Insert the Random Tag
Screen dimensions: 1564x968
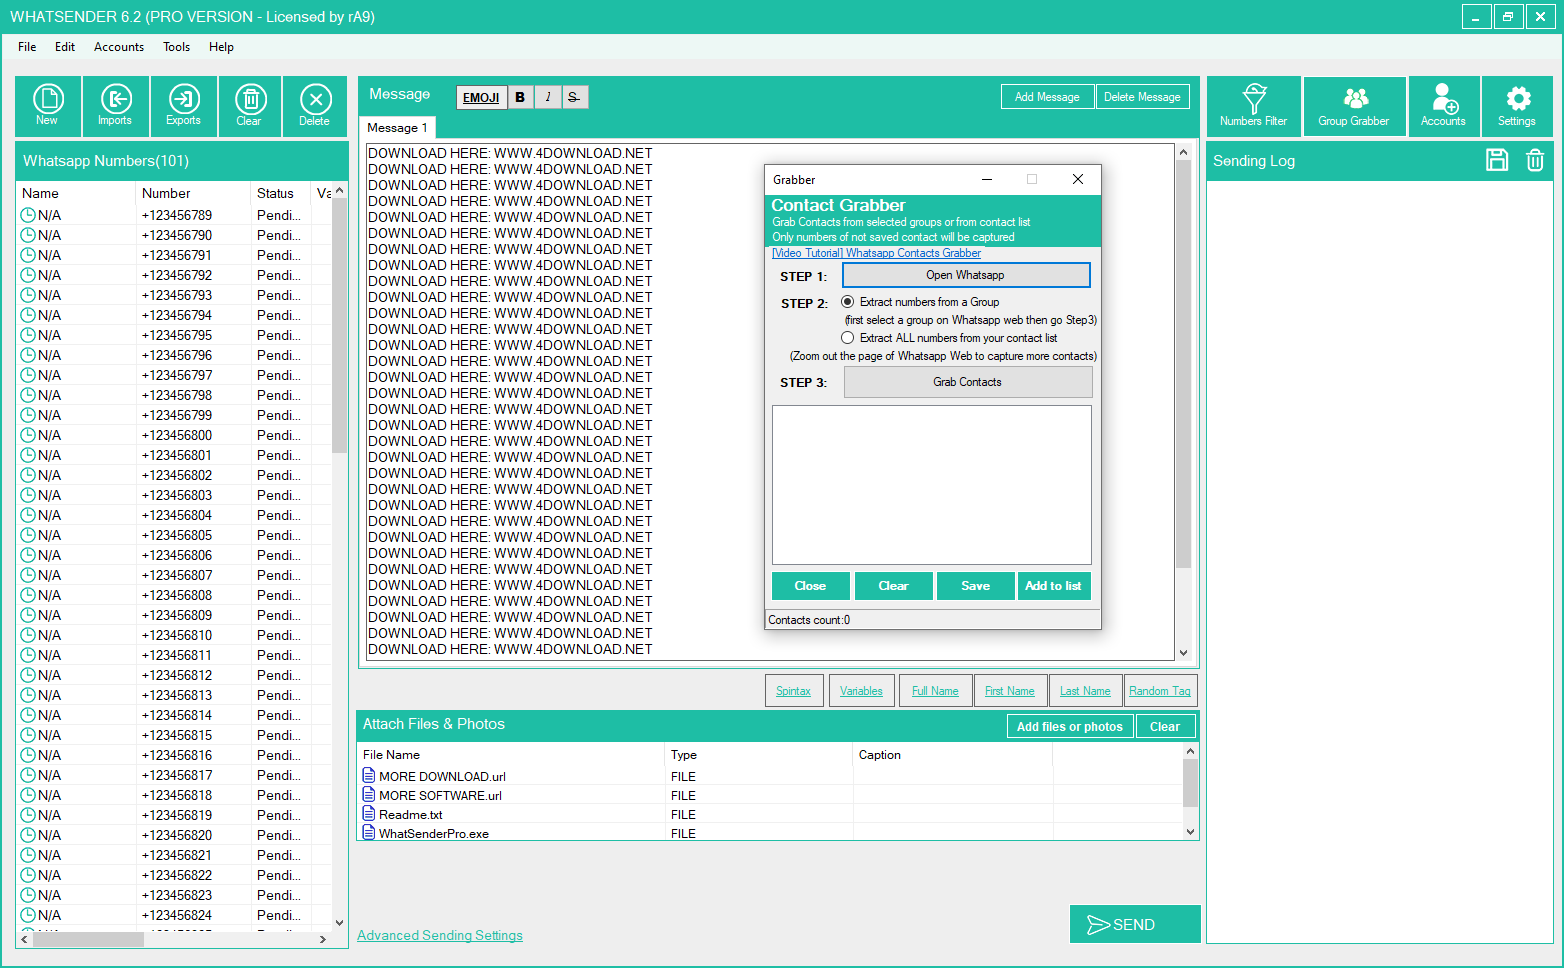pyautogui.click(x=1160, y=691)
